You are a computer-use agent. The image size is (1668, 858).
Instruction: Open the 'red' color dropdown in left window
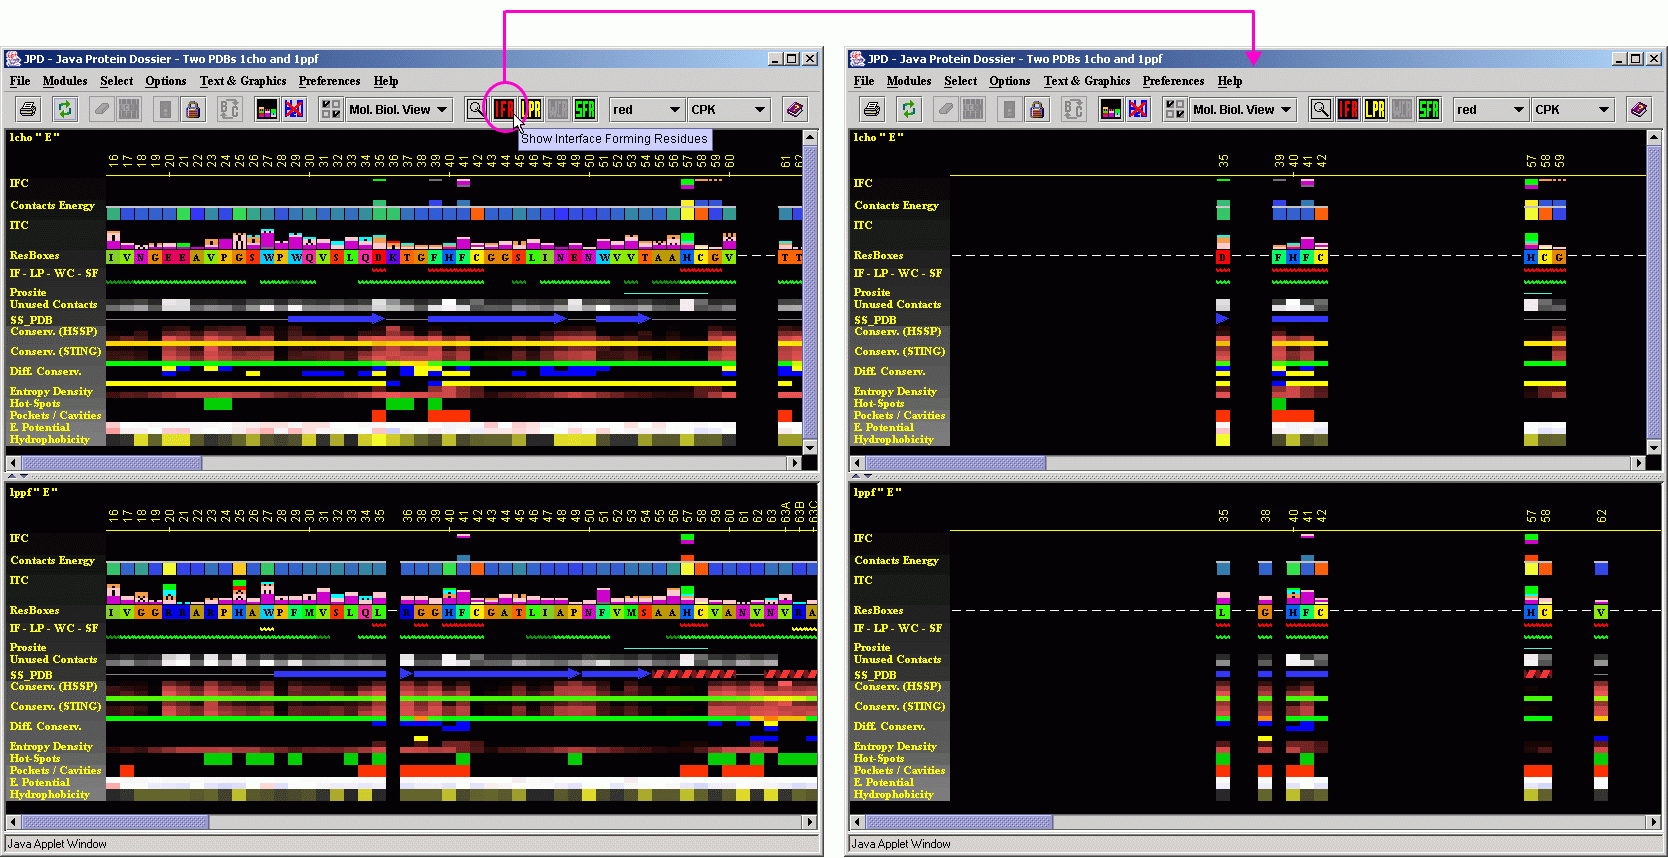(647, 109)
